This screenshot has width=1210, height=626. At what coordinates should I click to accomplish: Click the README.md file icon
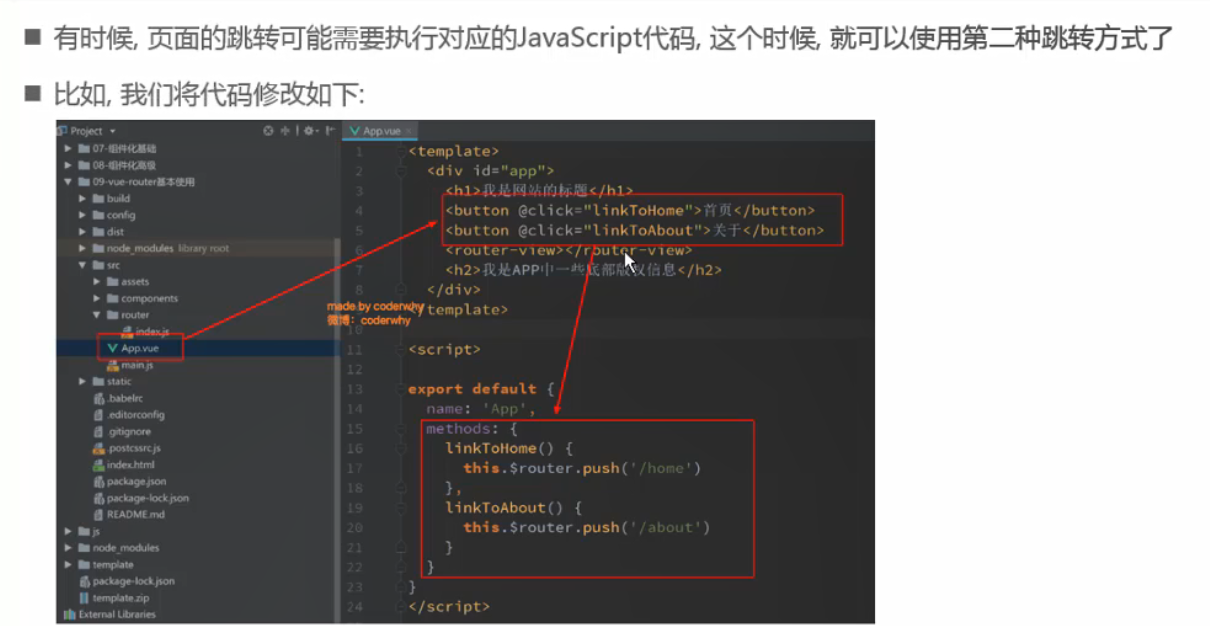98,515
